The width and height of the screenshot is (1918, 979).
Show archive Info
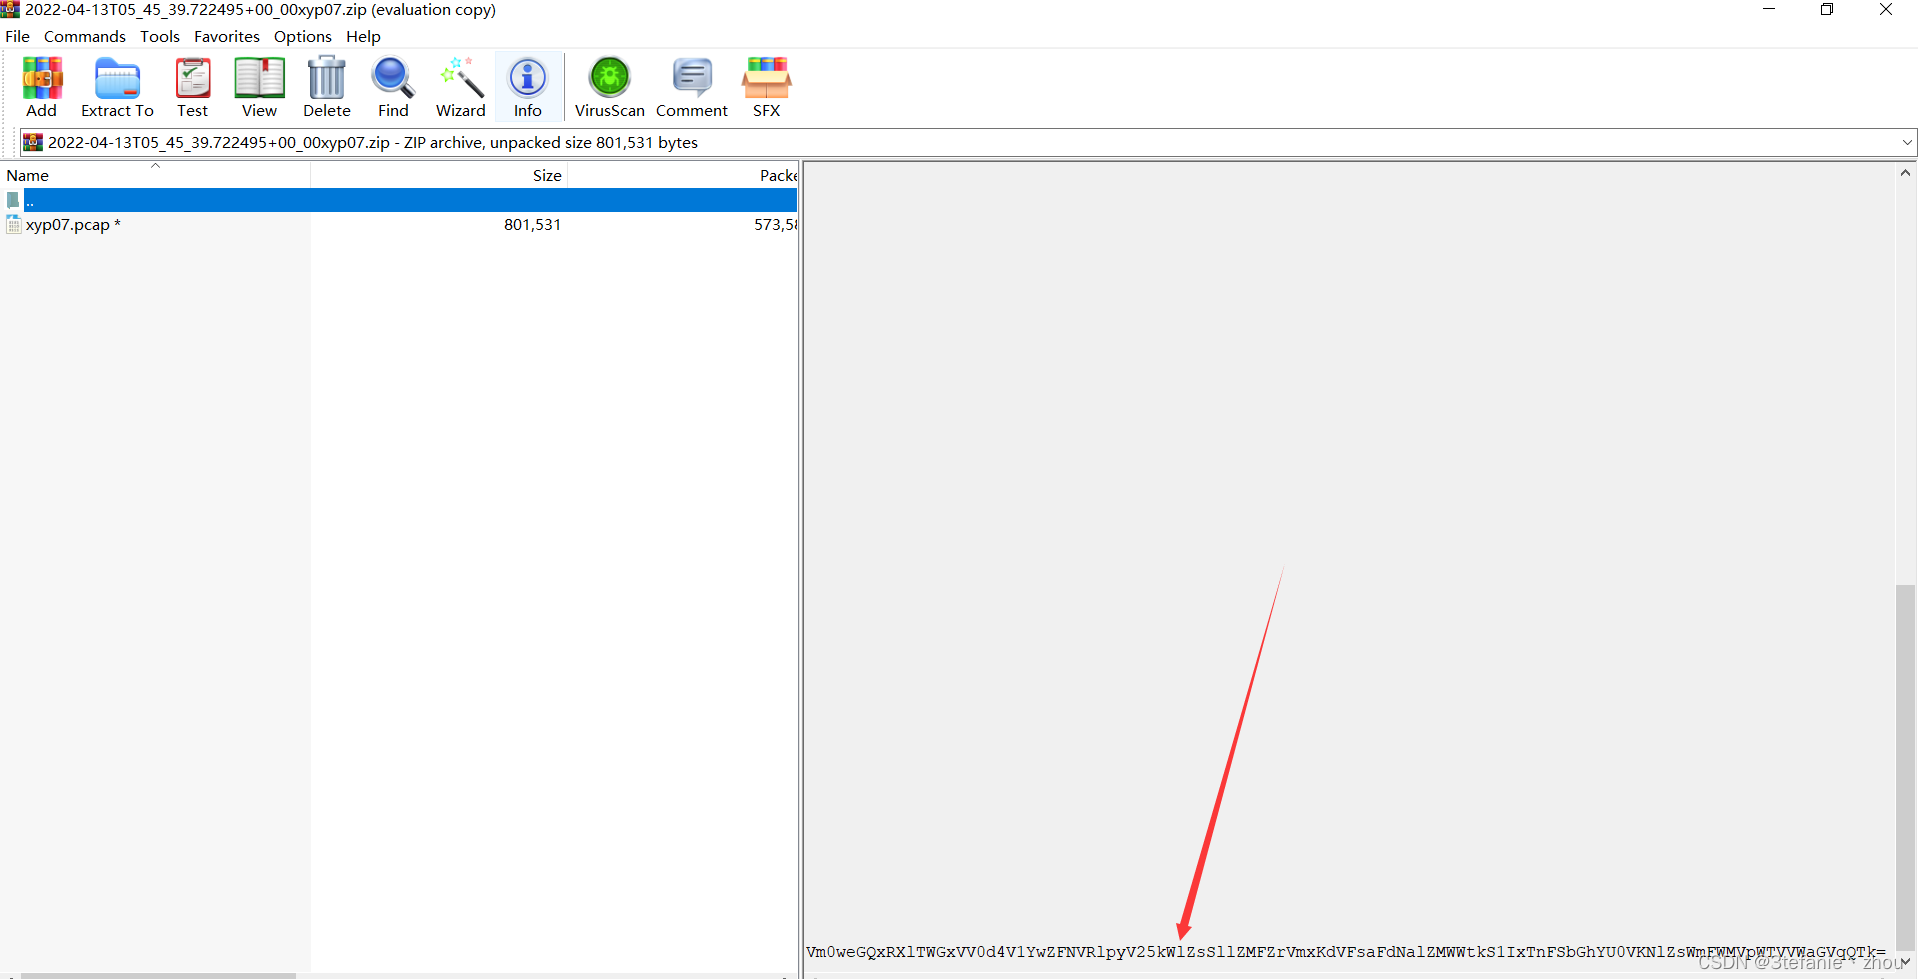coord(528,87)
